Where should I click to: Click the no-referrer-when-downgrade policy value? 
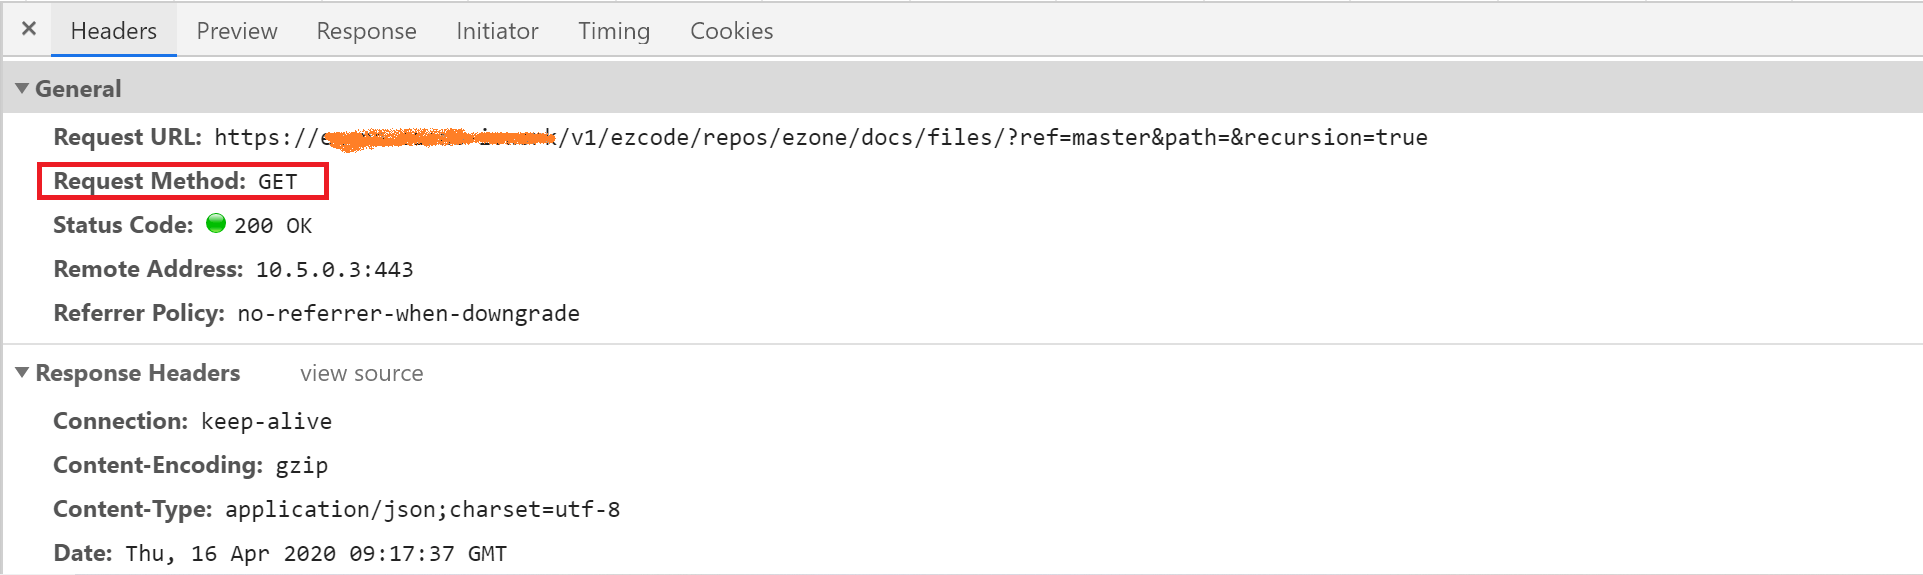tap(408, 314)
